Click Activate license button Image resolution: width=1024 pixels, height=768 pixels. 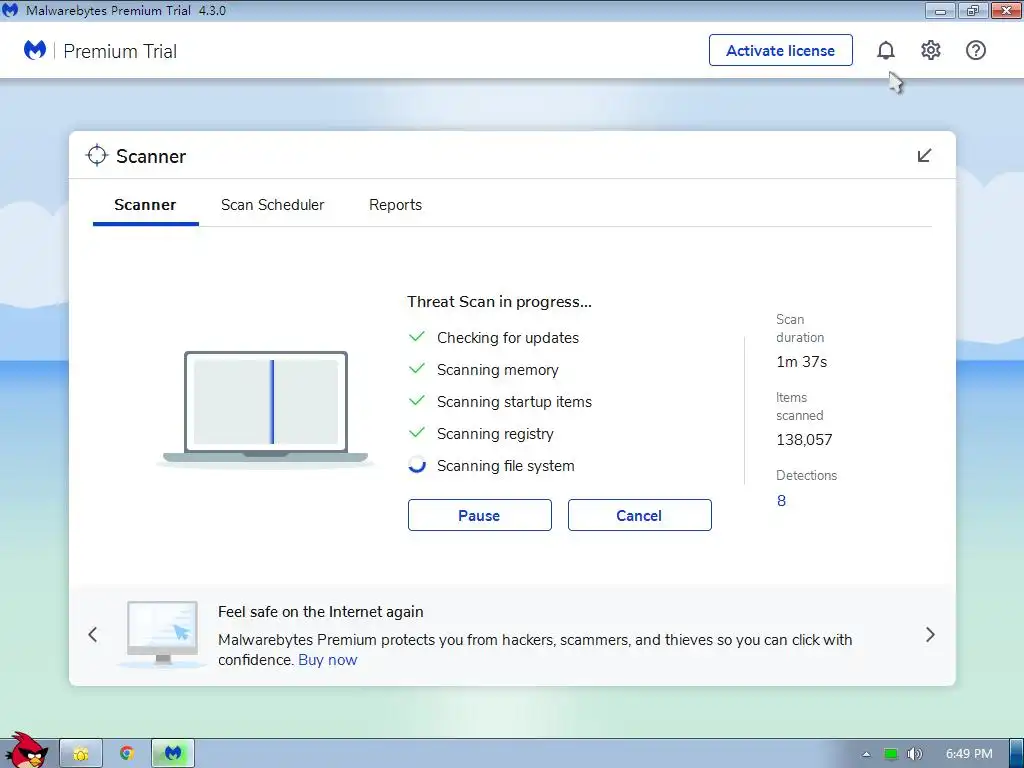(x=780, y=50)
